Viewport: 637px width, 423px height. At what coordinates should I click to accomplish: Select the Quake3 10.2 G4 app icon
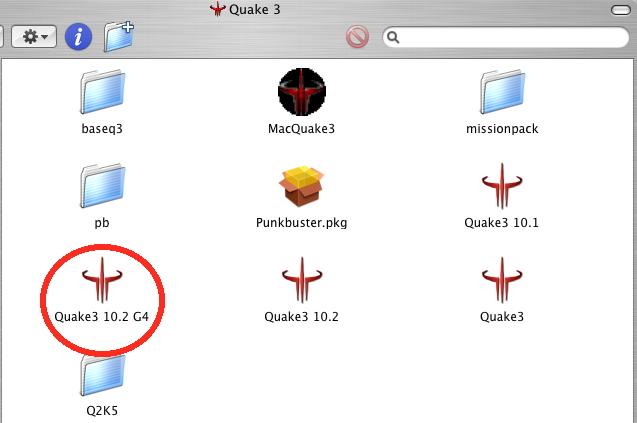click(102, 280)
